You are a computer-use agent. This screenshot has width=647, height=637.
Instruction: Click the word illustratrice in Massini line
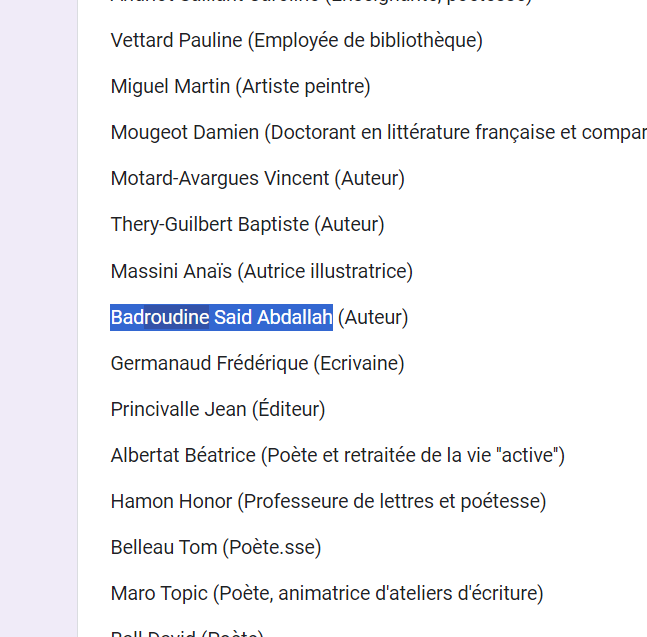click(x=359, y=271)
